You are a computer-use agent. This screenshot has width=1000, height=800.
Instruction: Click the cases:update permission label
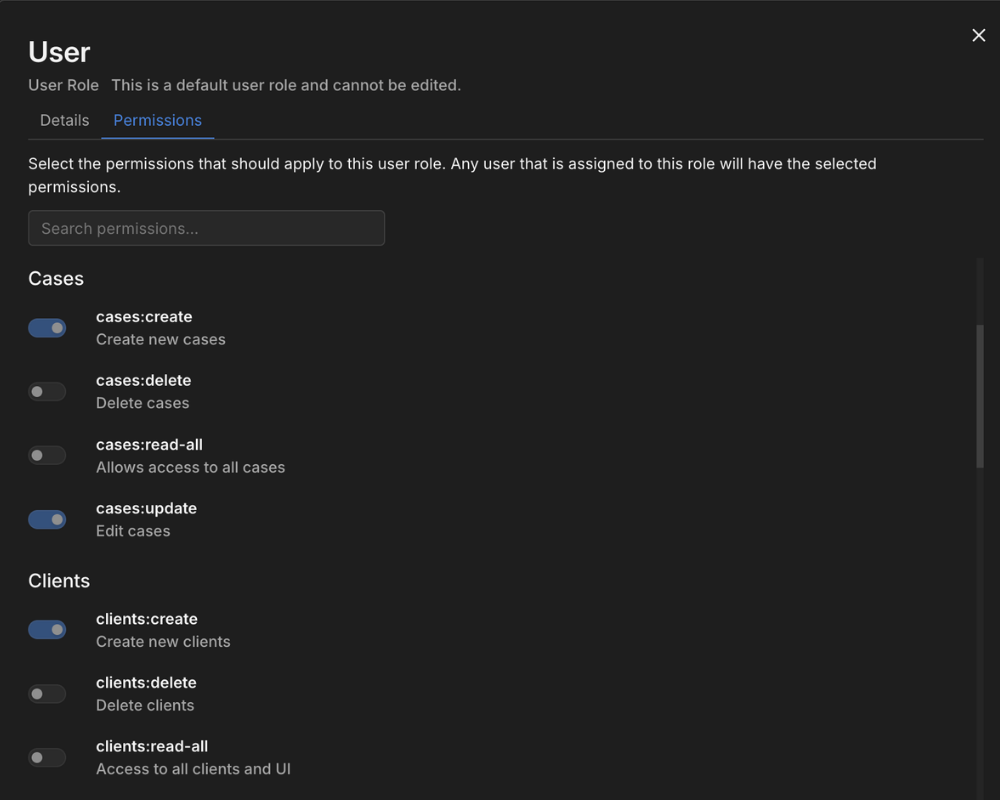pos(144,508)
